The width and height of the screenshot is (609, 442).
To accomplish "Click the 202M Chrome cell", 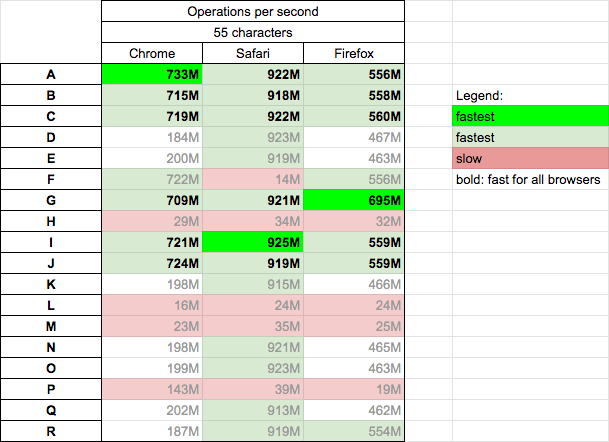I will (x=152, y=410).
